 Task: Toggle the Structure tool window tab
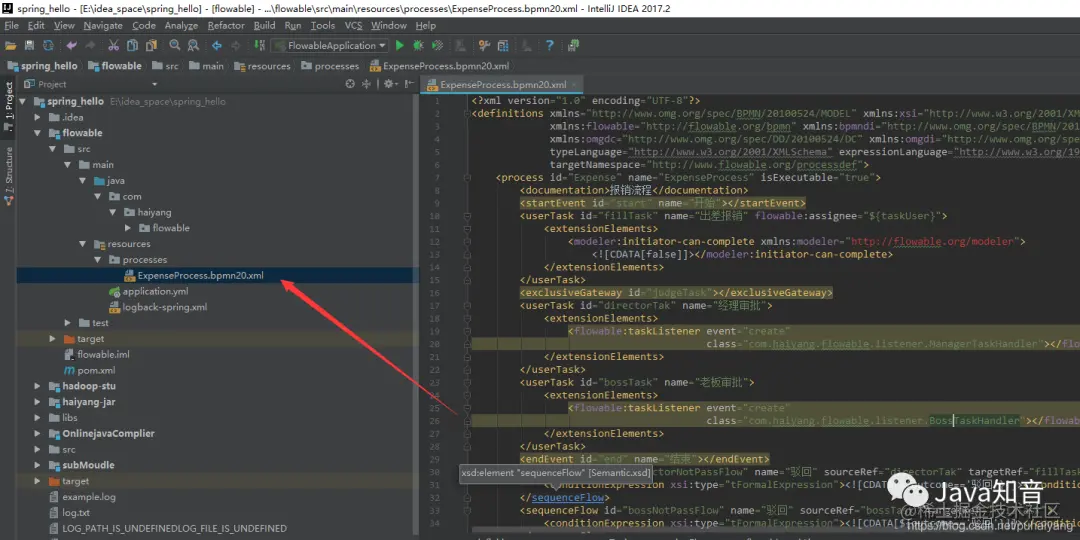click(9, 175)
